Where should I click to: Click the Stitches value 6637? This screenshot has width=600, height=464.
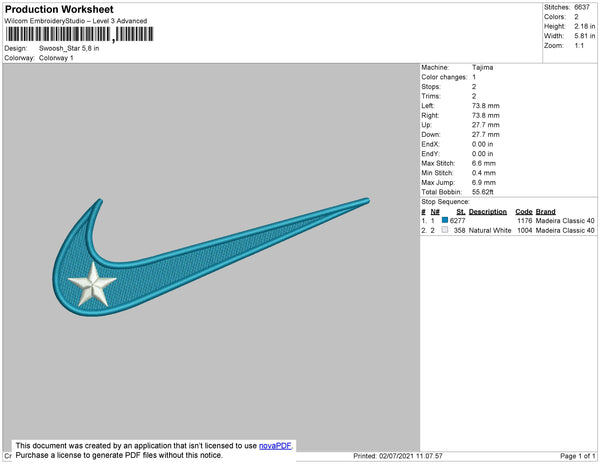point(582,7)
